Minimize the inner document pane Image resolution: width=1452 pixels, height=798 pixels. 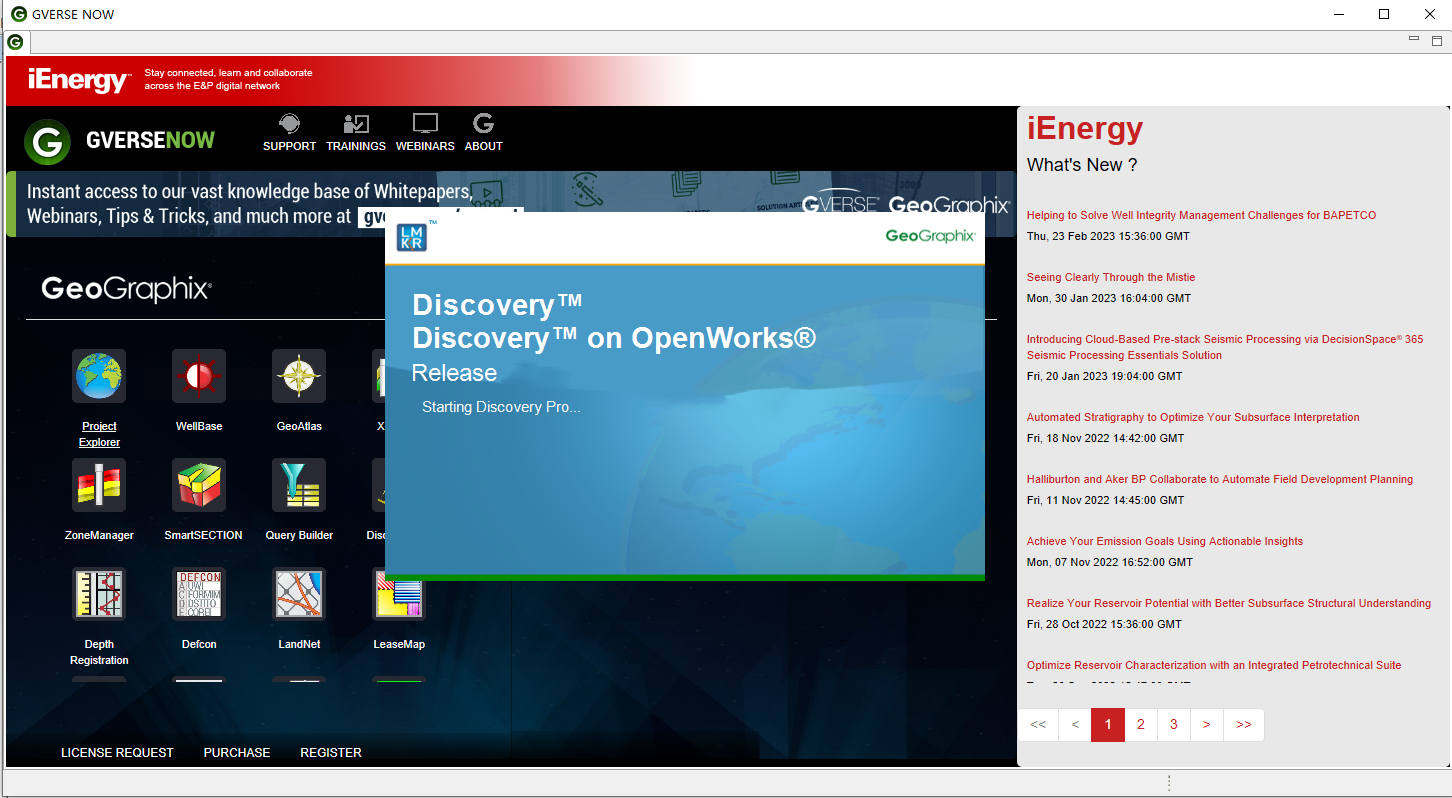tap(1414, 40)
